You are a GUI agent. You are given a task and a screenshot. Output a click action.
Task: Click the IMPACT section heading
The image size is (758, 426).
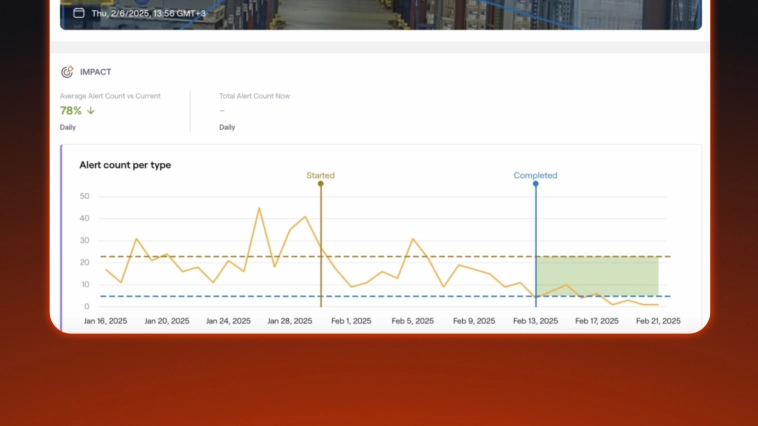tap(96, 72)
